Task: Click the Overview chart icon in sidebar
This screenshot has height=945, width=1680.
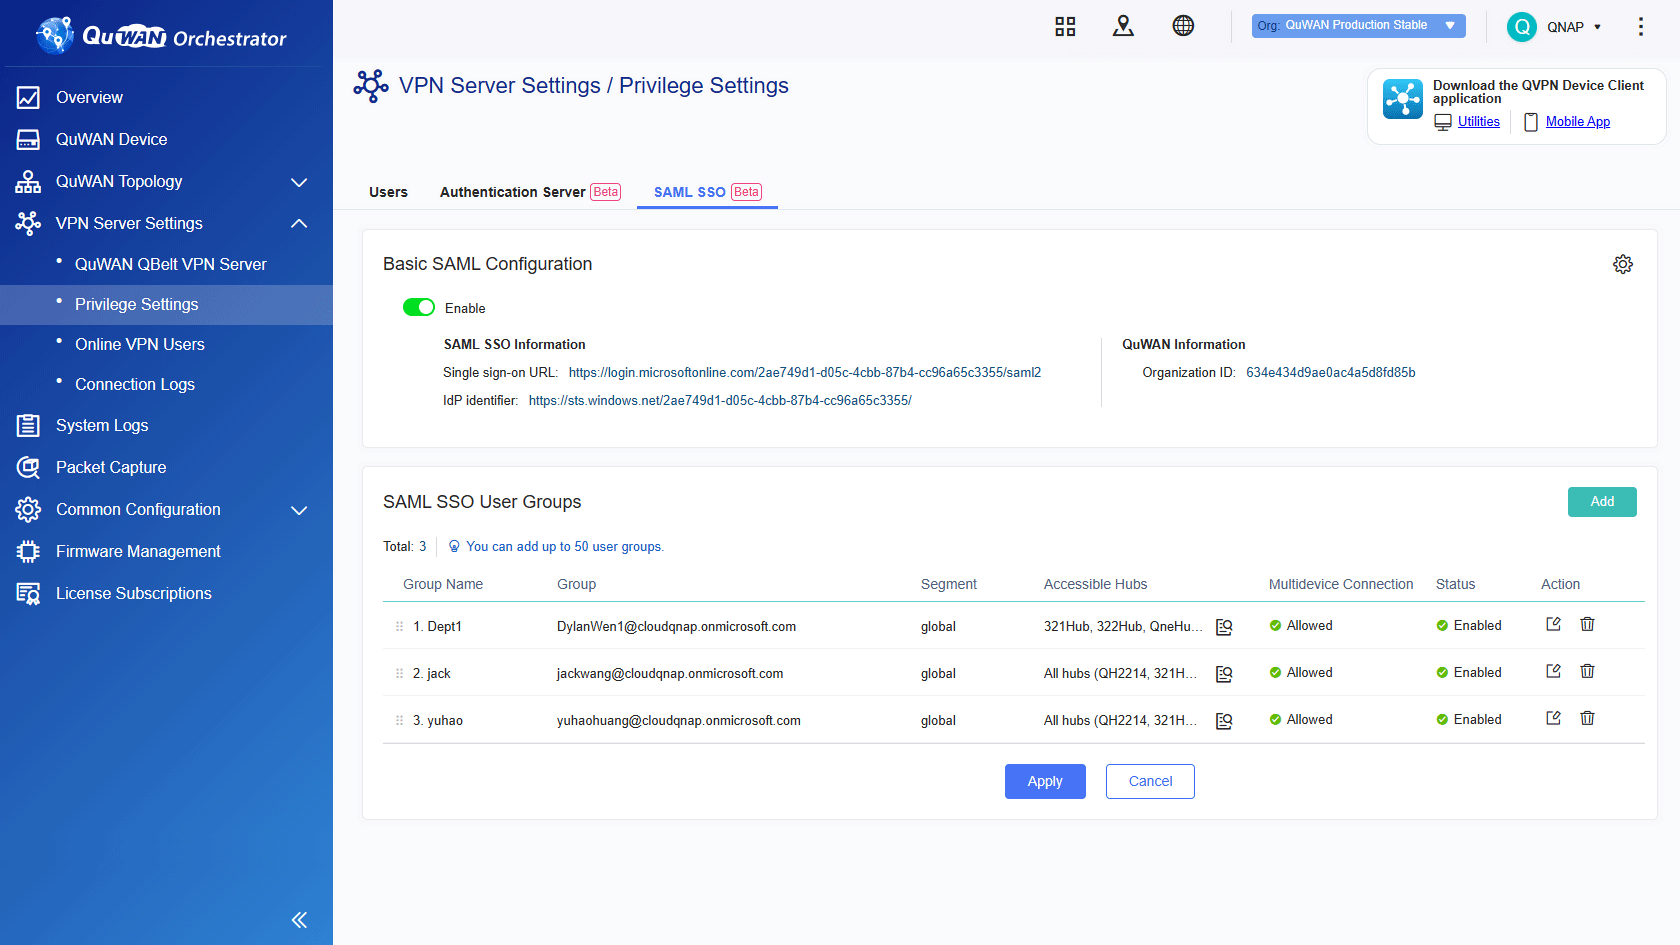Action: click(28, 97)
